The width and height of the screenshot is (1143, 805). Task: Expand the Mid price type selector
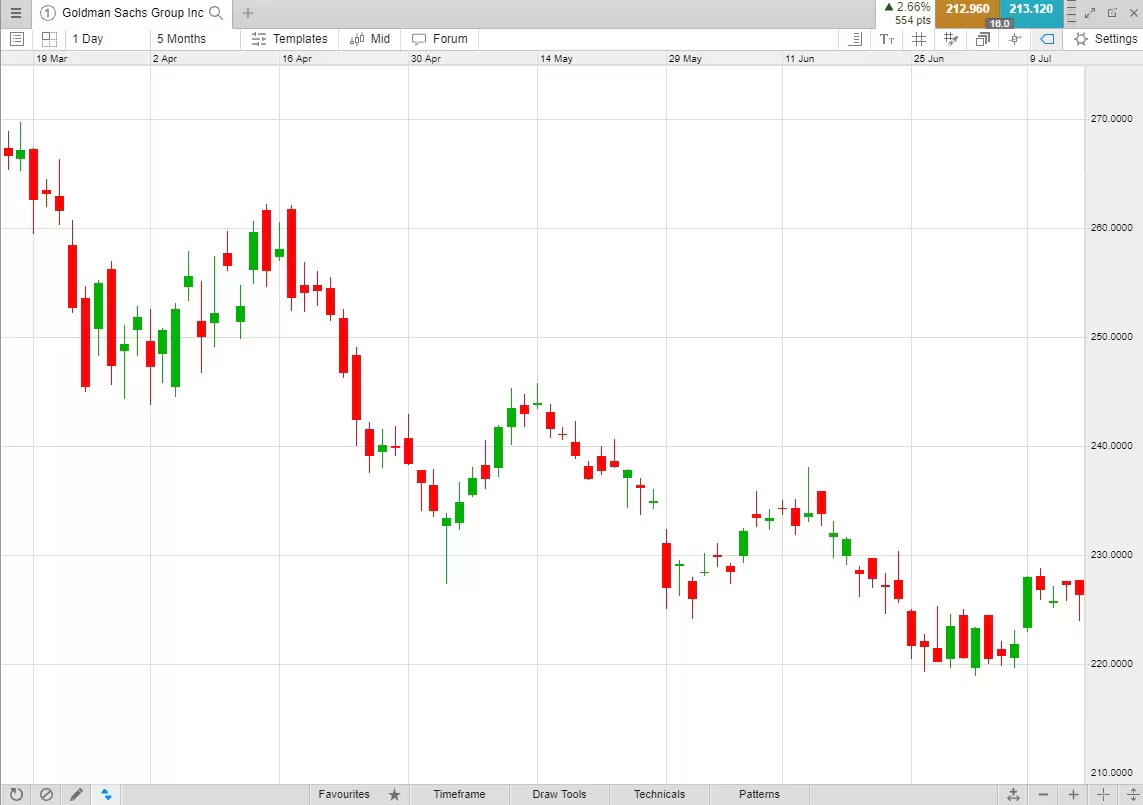click(370, 39)
